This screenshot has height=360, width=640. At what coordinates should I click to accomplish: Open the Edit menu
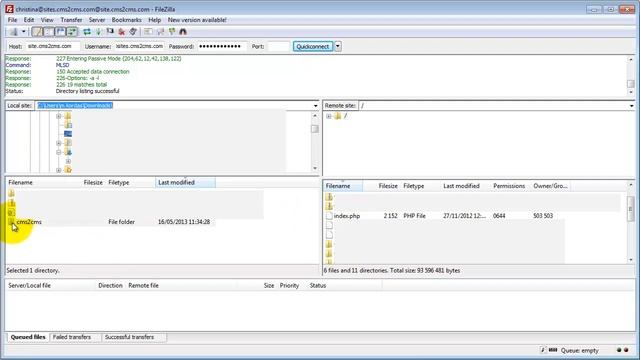click(x=29, y=20)
